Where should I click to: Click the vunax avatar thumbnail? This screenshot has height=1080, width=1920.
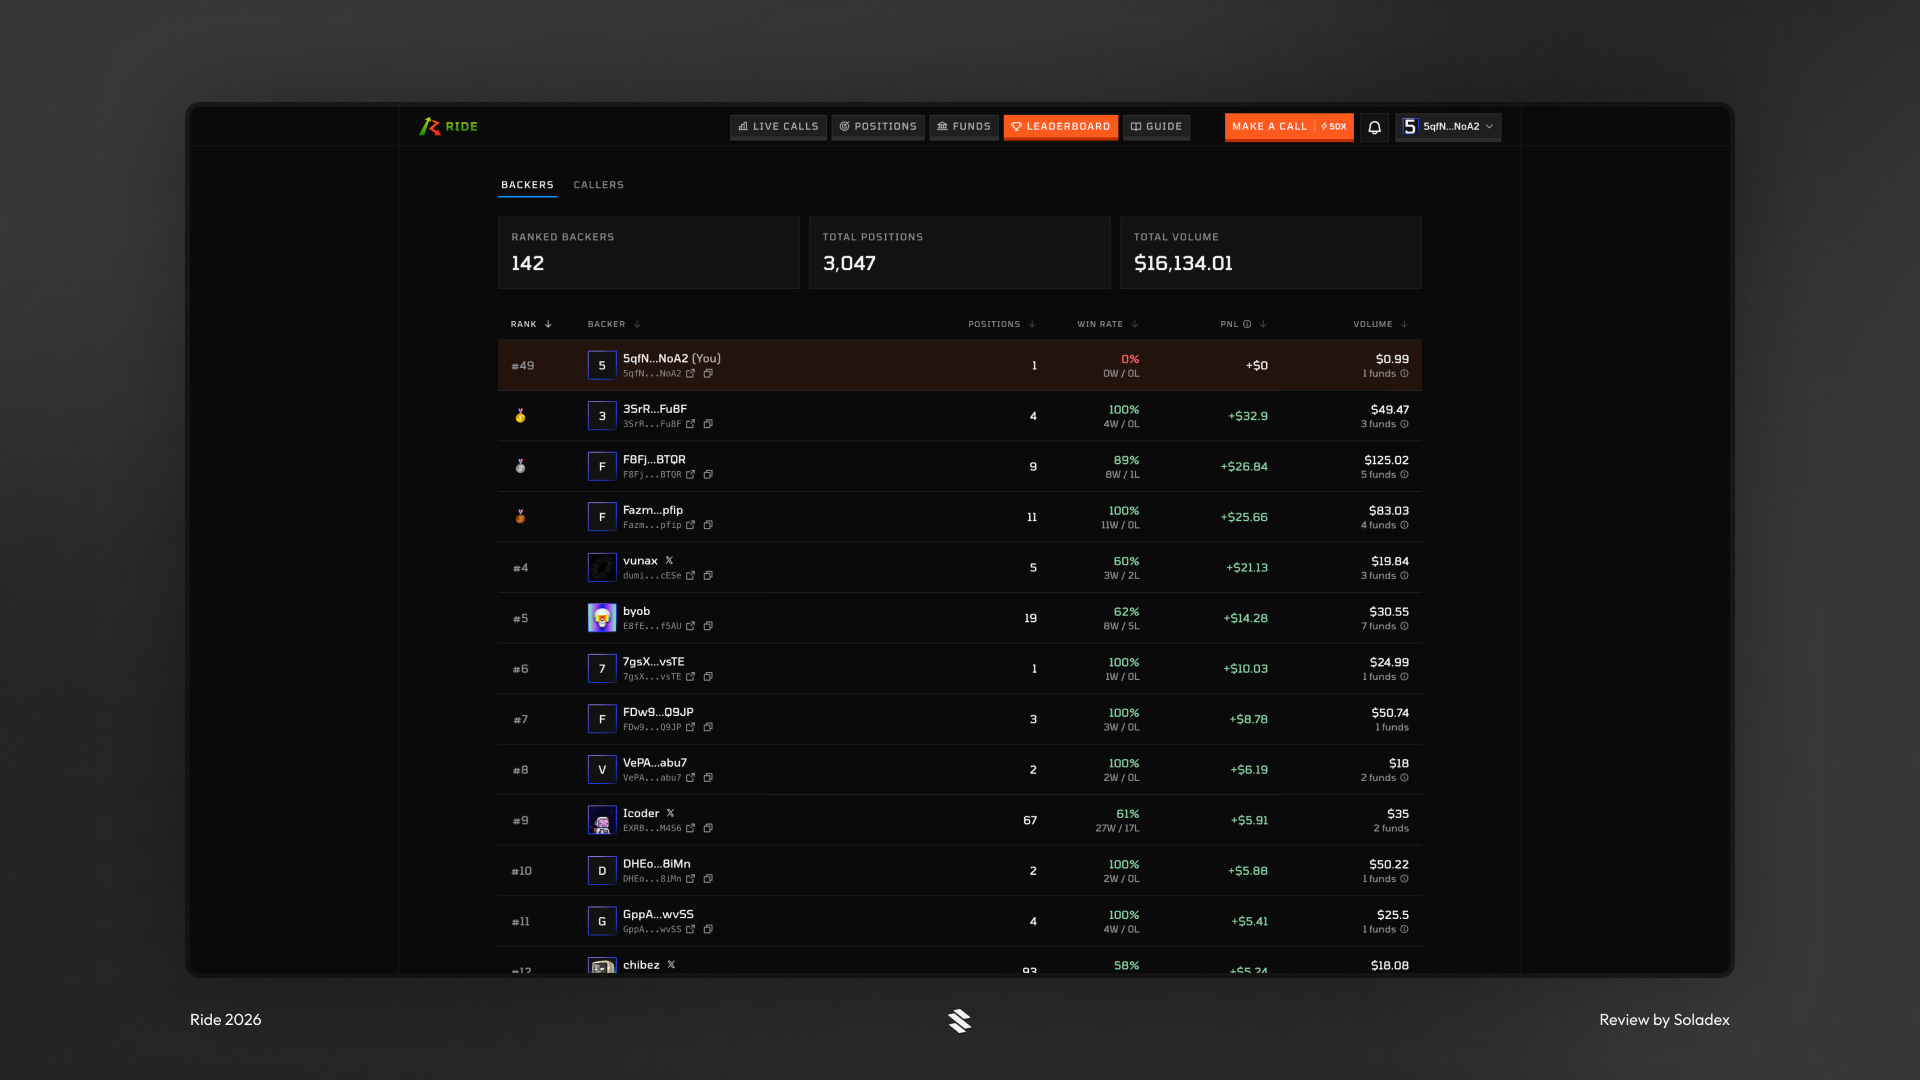pyautogui.click(x=602, y=567)
